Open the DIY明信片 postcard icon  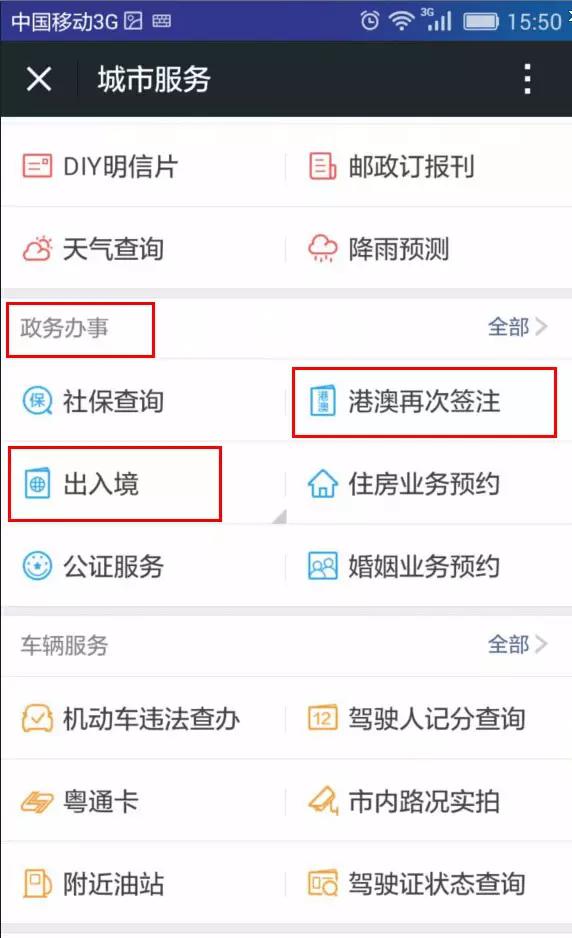37,166
